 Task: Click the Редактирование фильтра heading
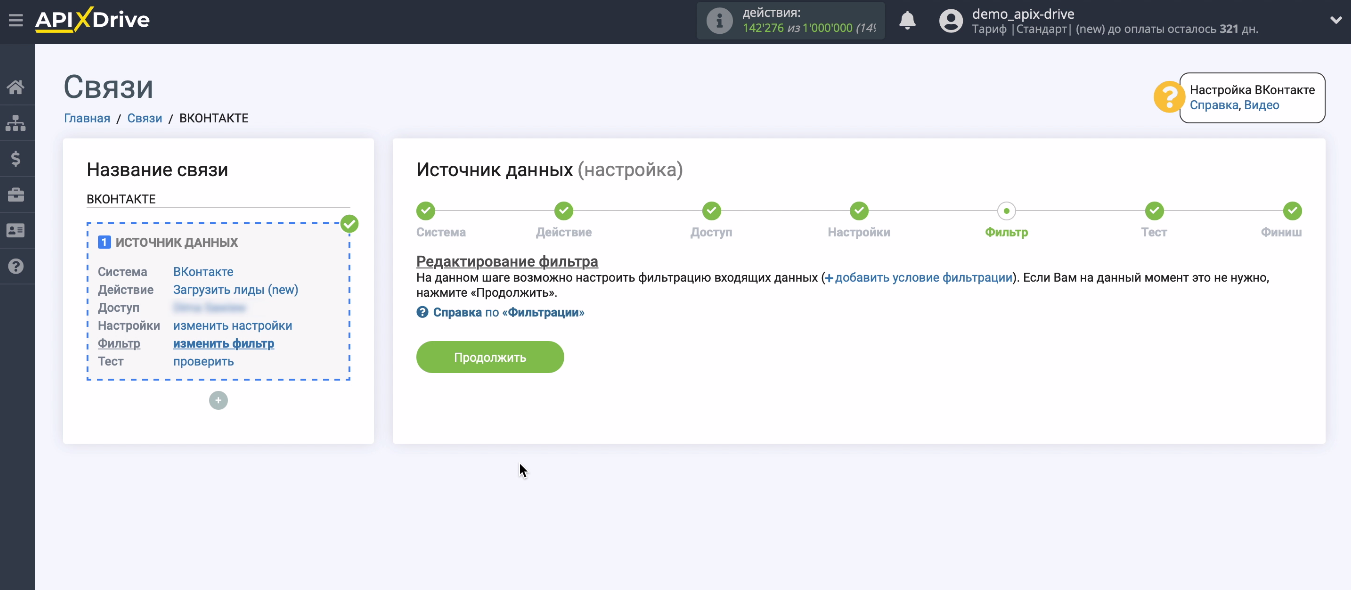click(507, 262)
